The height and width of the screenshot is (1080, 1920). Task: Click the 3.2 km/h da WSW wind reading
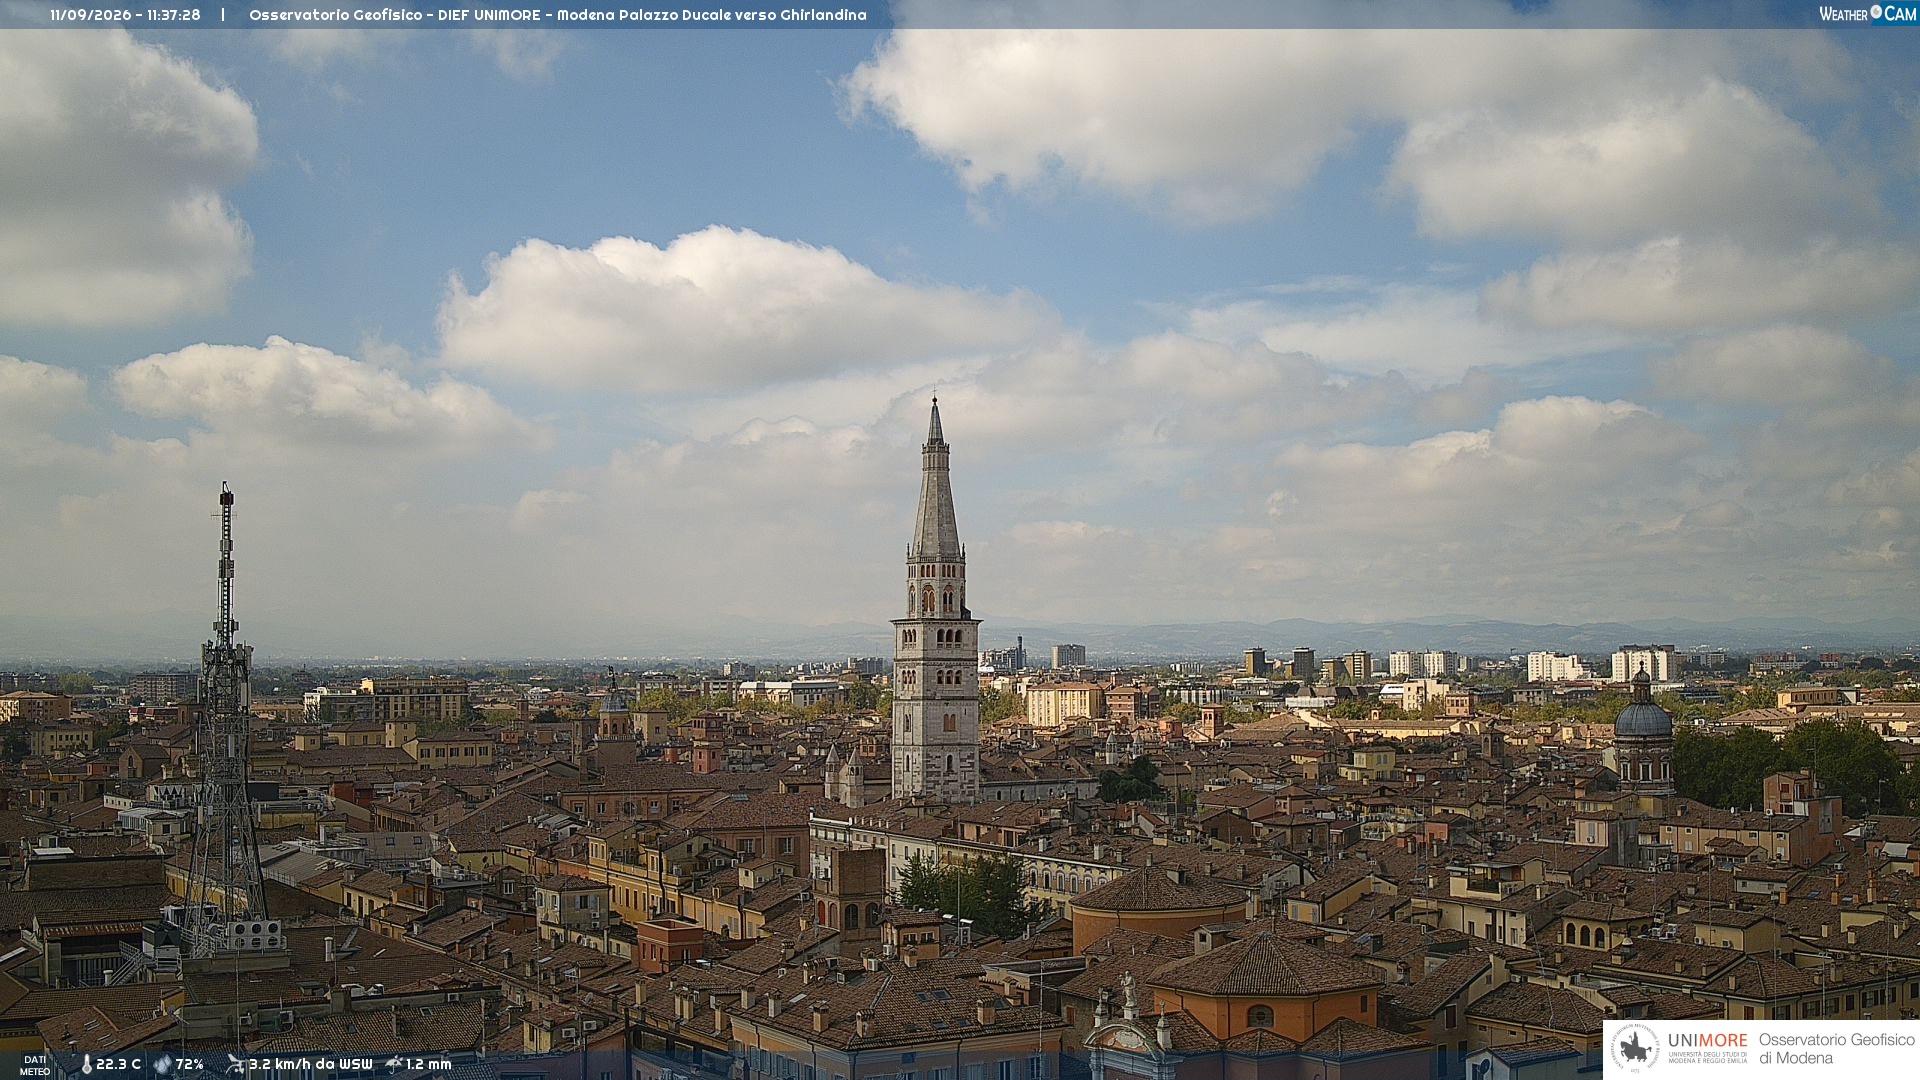pos(310,1064)
